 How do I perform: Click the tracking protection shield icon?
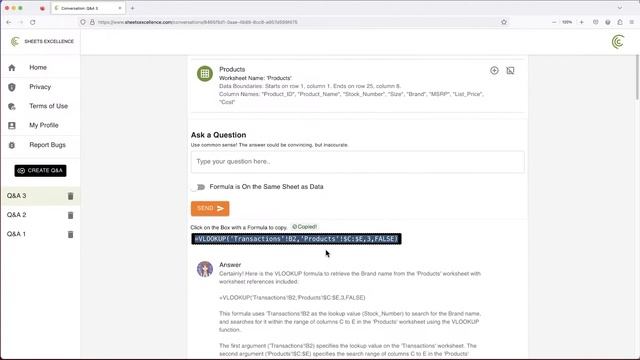click(83, 22)
